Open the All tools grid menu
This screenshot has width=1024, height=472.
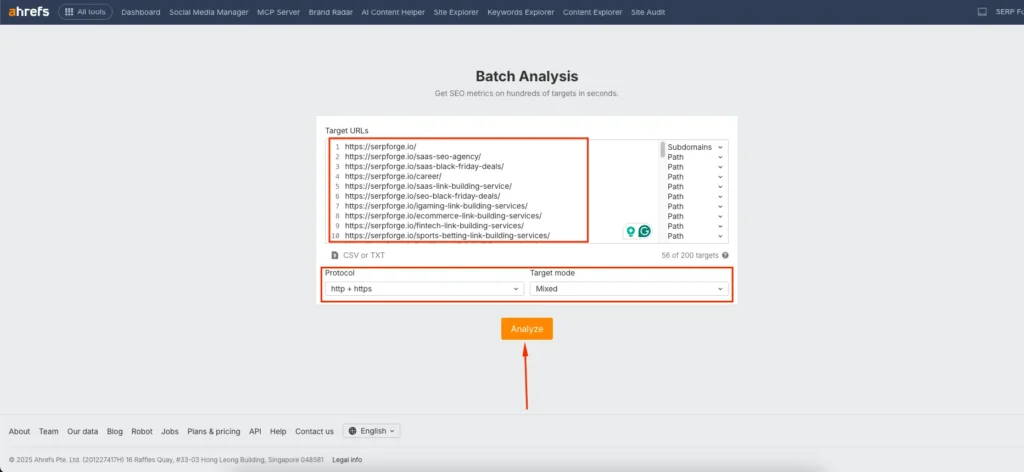[86, 12]
